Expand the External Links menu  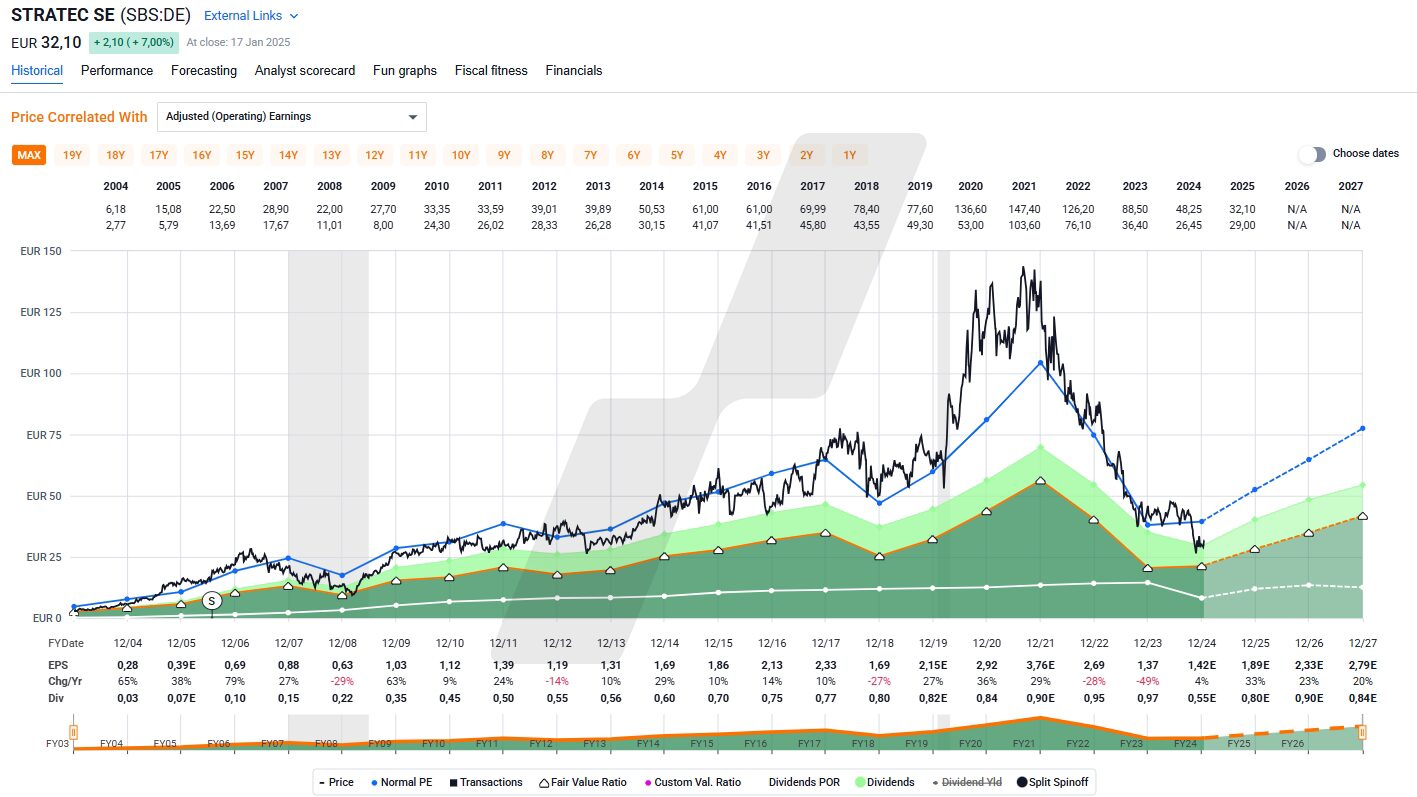[251, 16]
